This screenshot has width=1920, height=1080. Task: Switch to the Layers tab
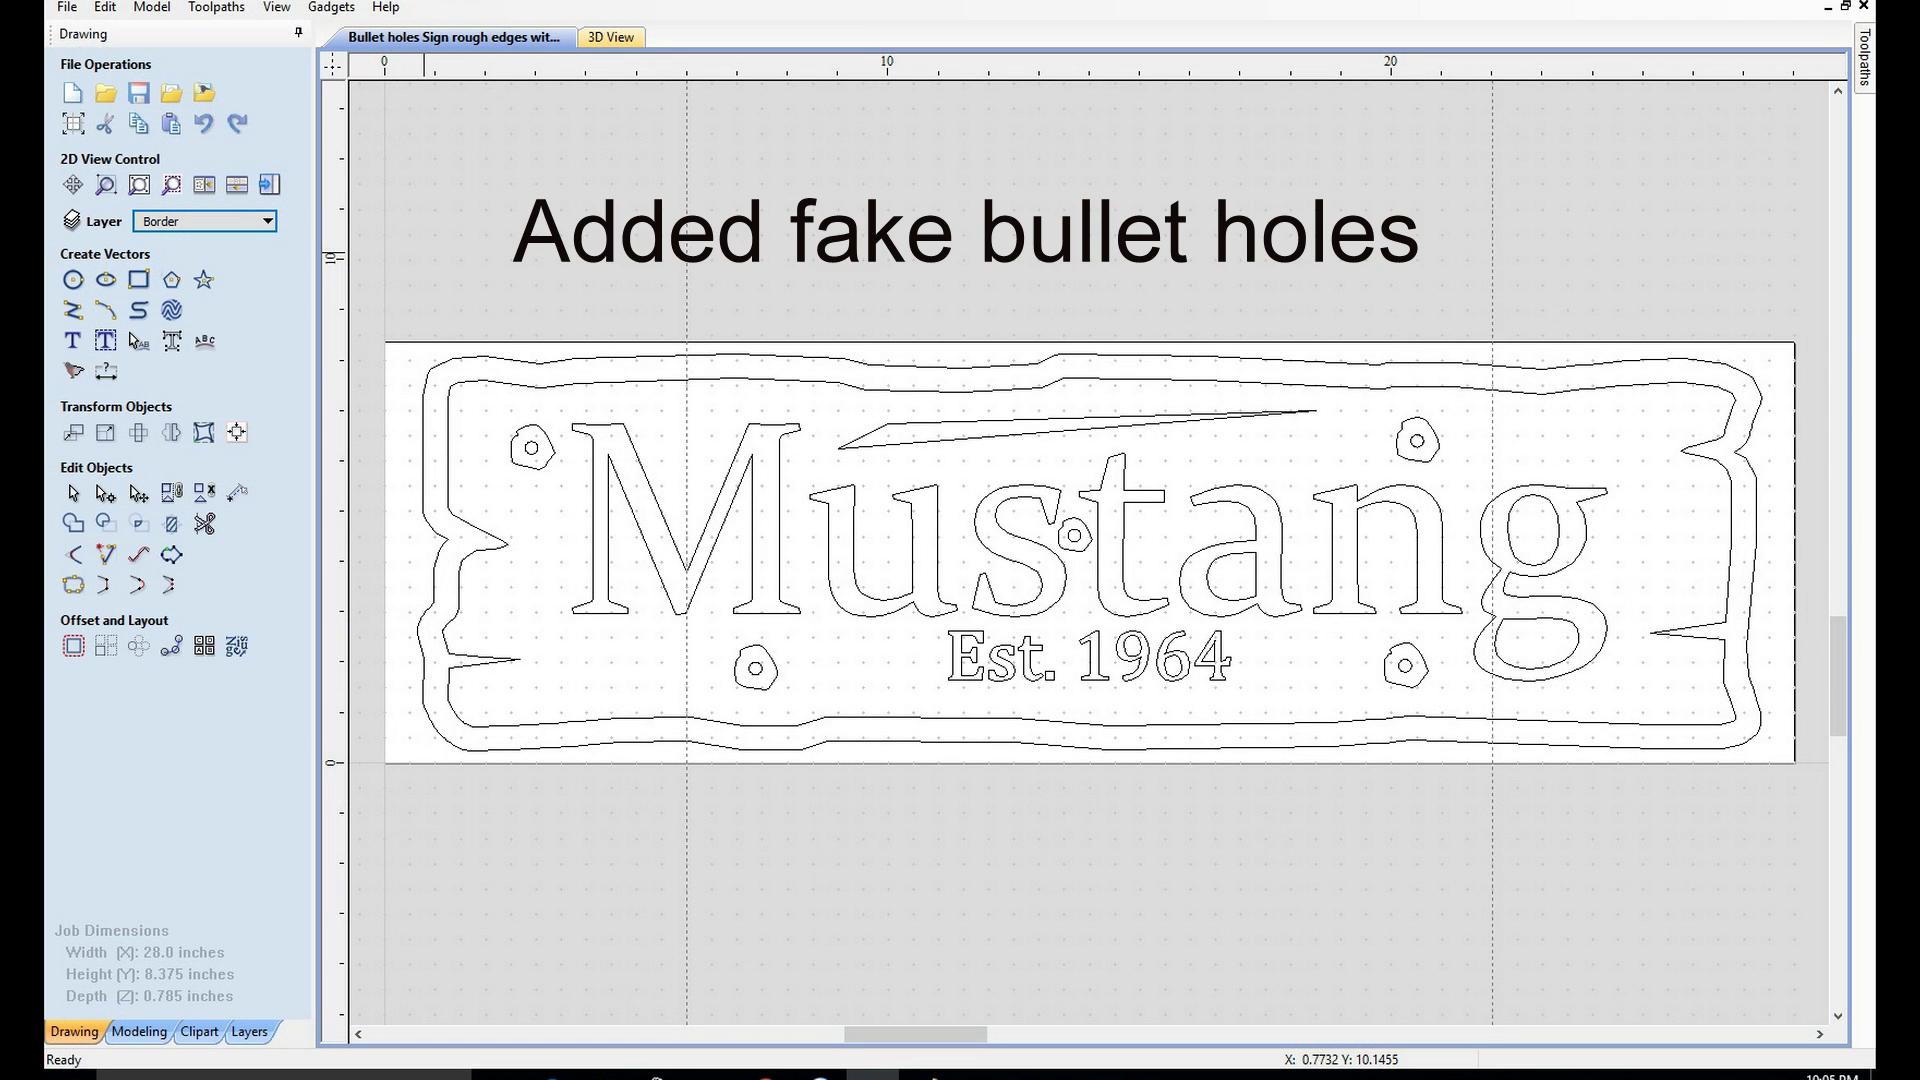249,1031
